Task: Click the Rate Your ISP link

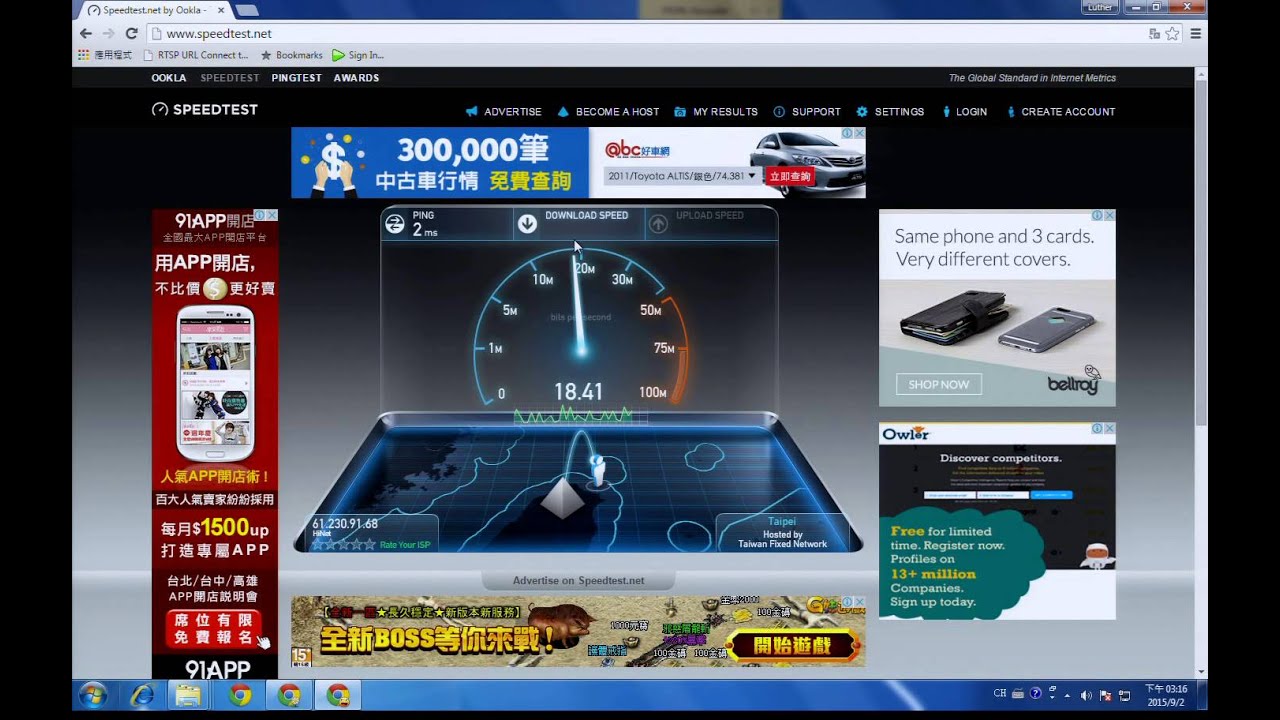Action: [407, 545]
